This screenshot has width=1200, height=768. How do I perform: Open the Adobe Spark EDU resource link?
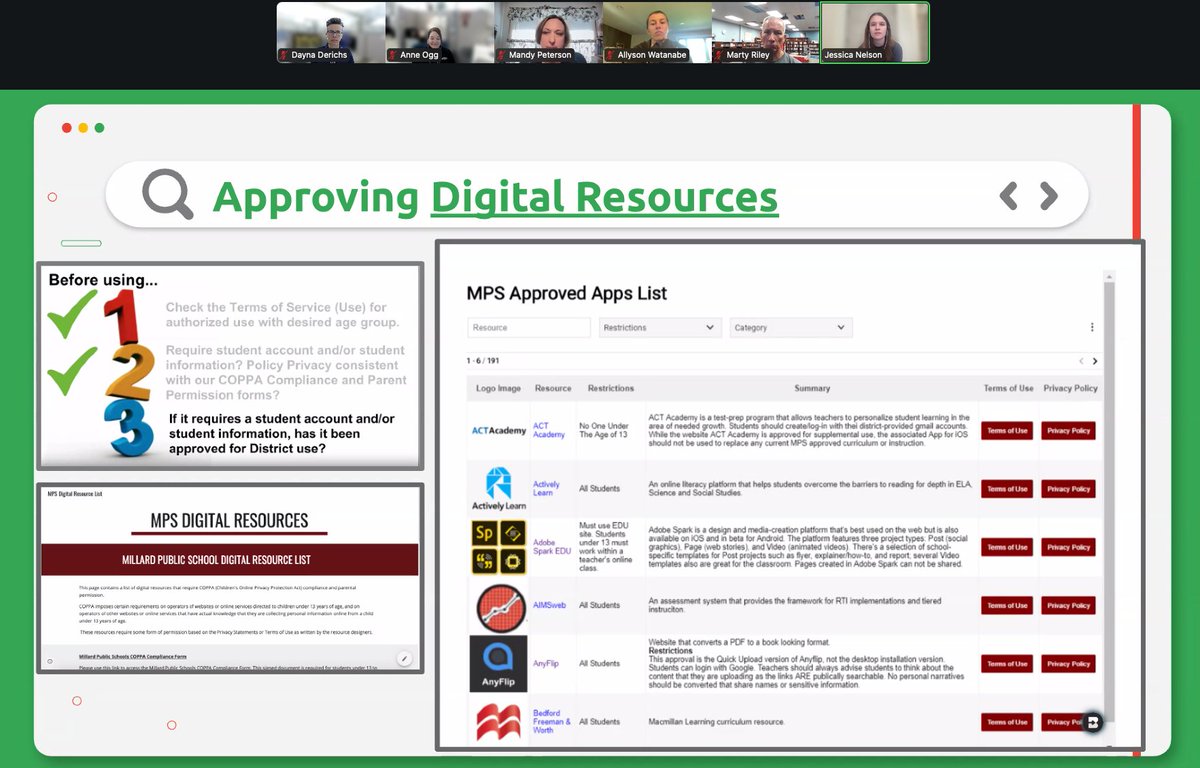click(x=552, y=547)
